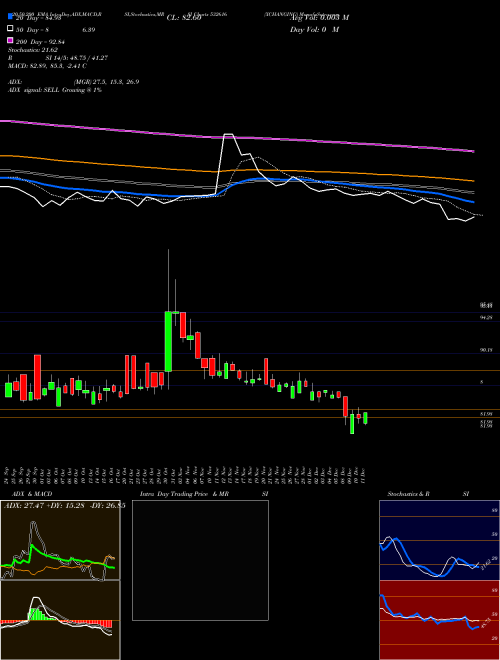Click the last green candlestick on the right
The height and width of the screenshot is (660, 500).
[365, 418]
